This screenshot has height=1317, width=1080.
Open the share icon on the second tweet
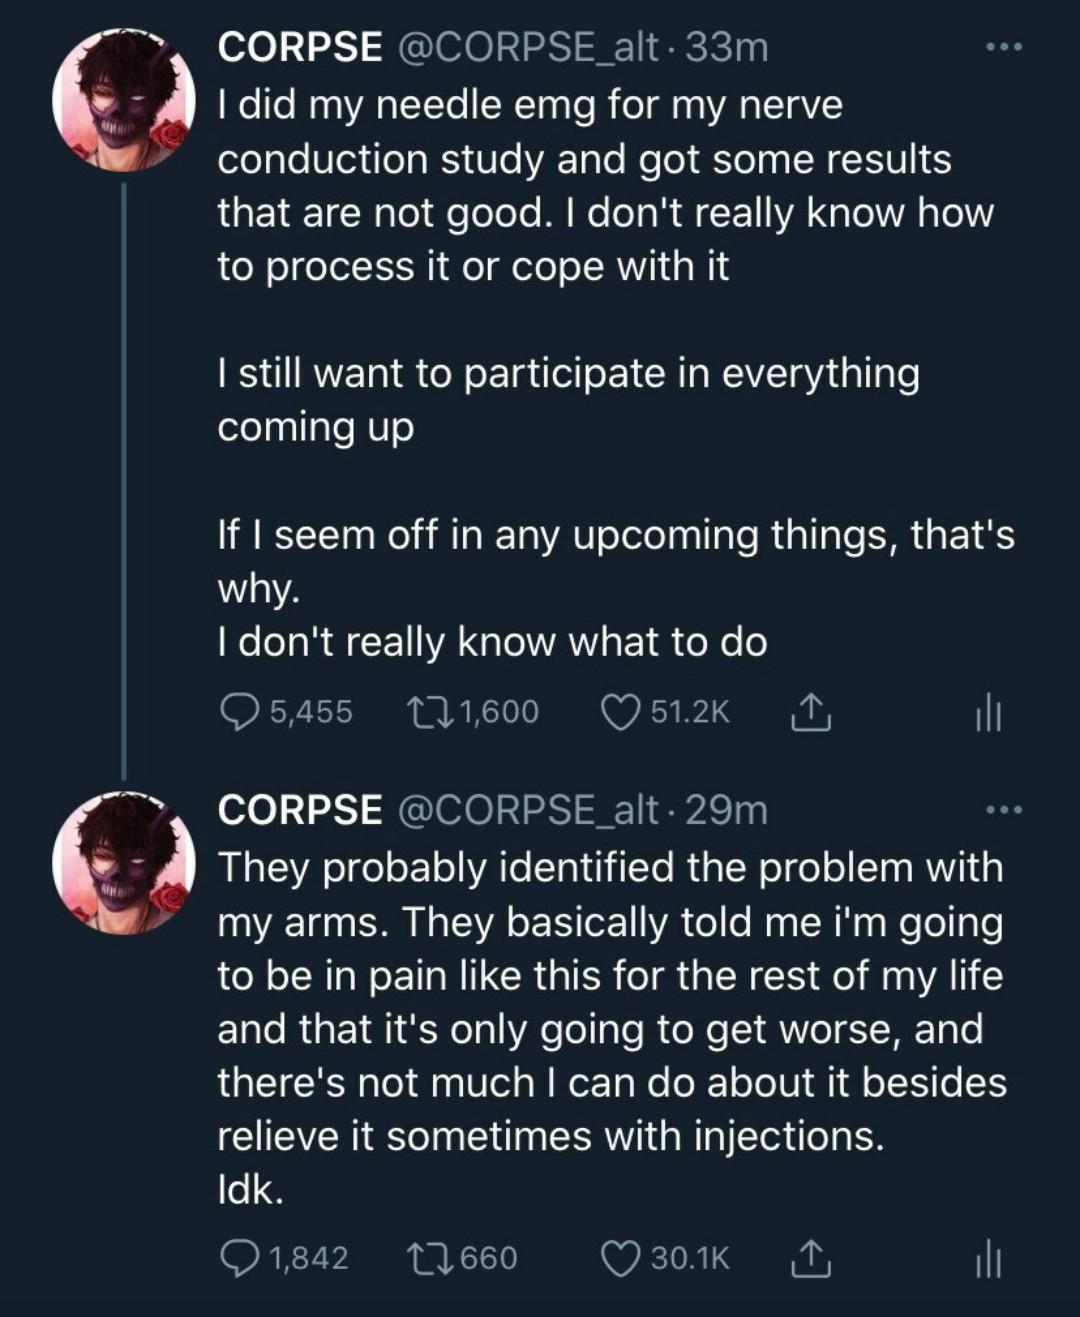click(x=812, y=1258)
